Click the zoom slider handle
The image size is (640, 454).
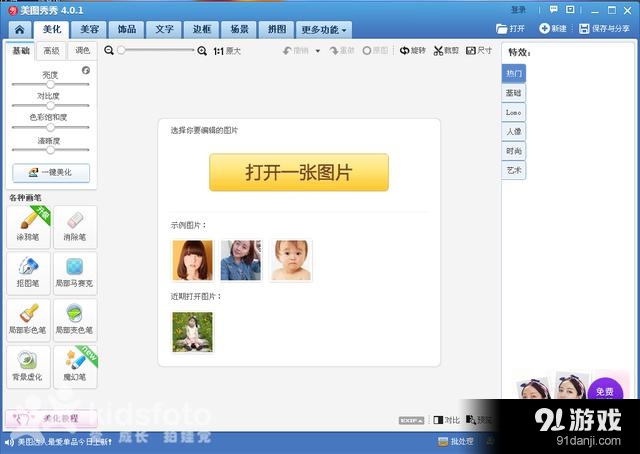pyautogui.click(x=121, y=50)
